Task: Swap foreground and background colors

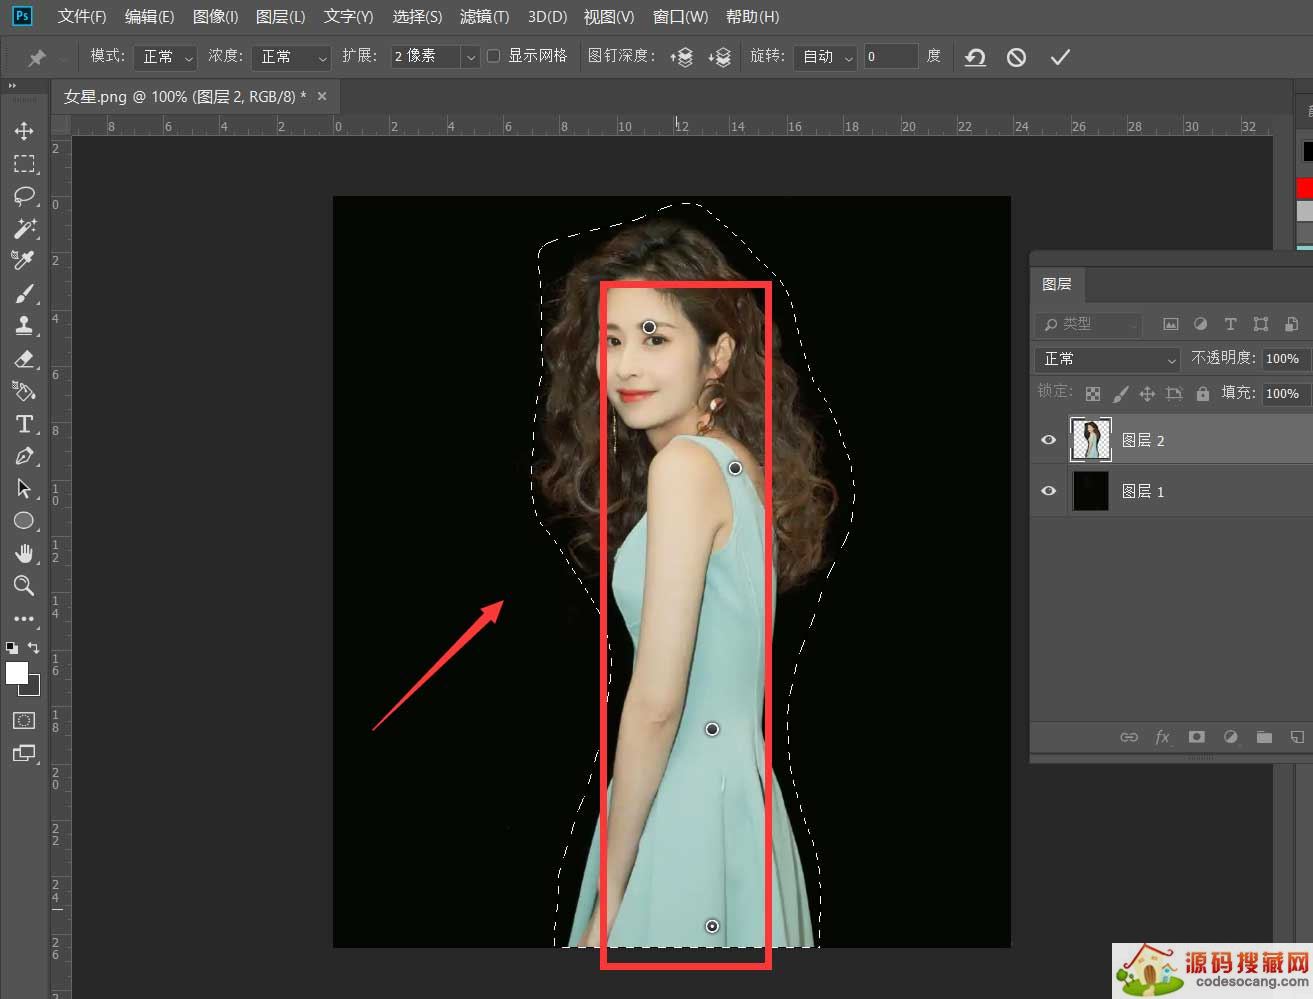Action: [33, 647]
